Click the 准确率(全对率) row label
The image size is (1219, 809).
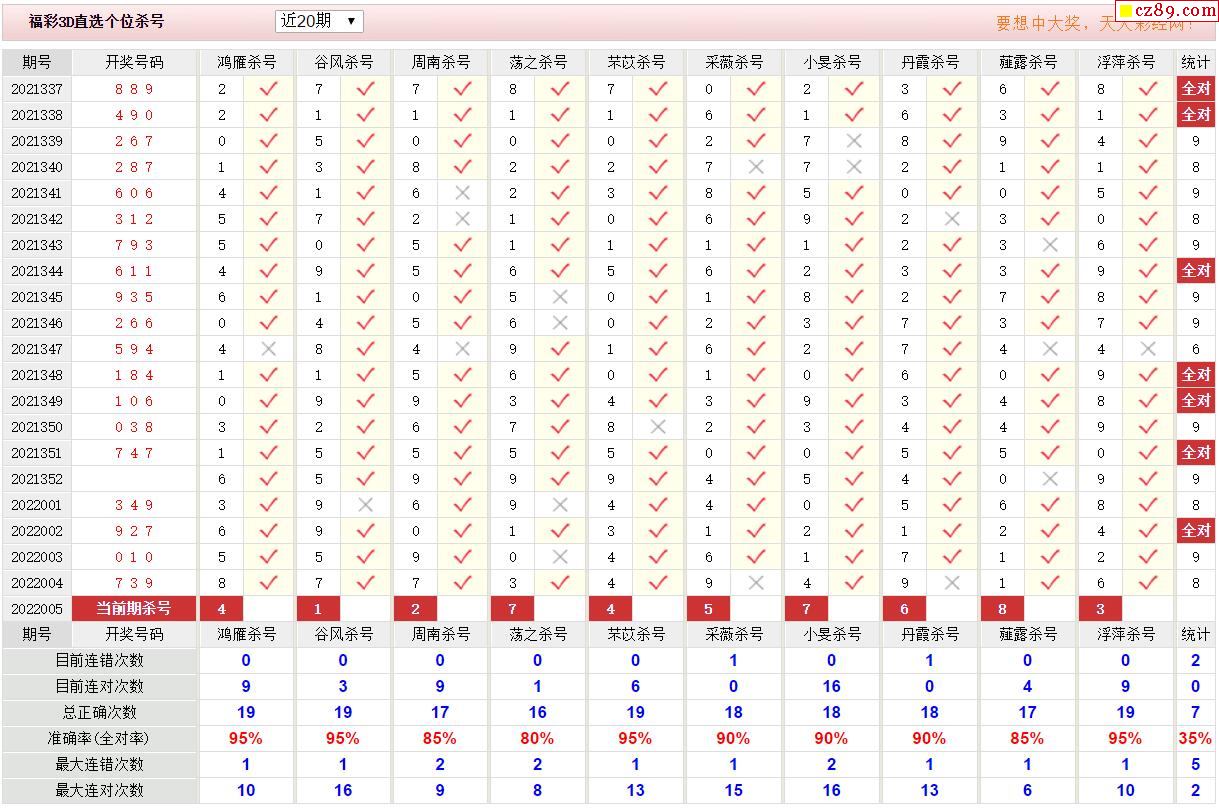coord(99,738)
